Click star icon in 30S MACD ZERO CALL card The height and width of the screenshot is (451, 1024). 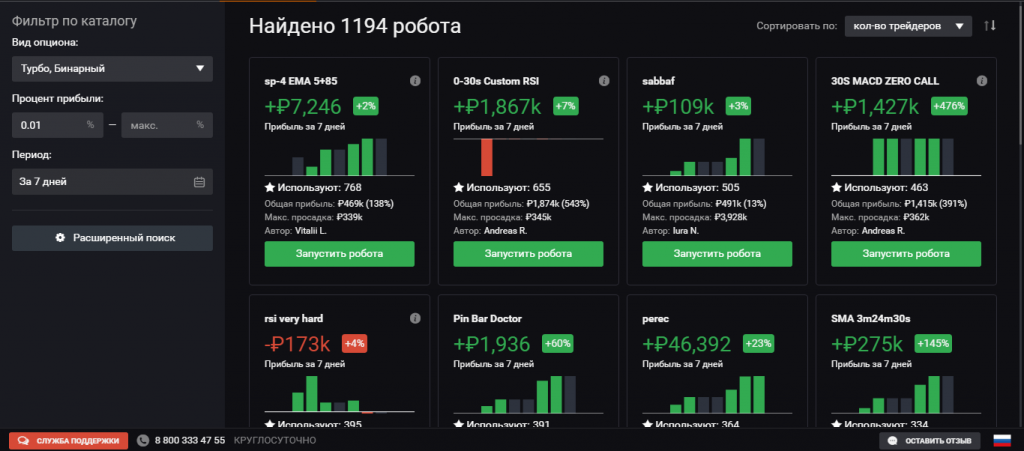coord(837,187)
